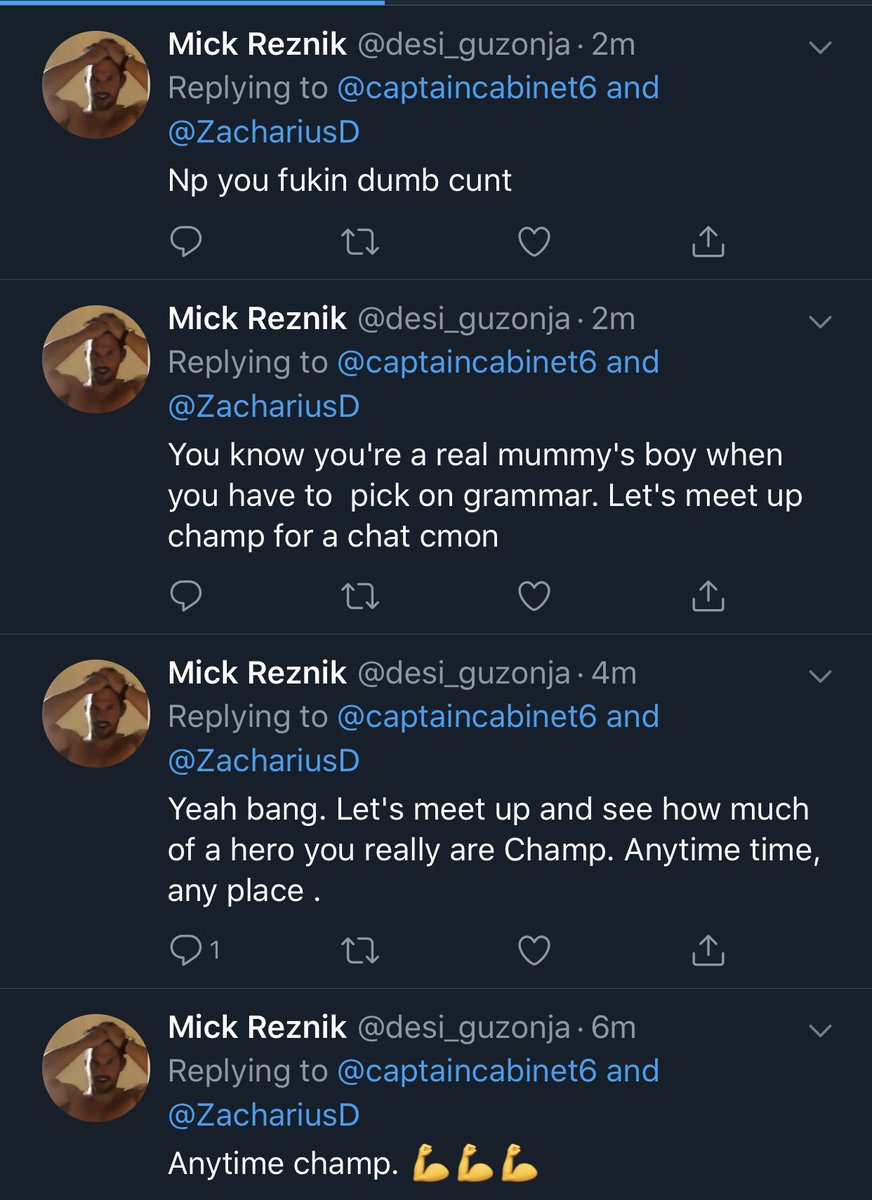Reply to the mummy's boy tweet
This screenshot has width=872, height=1200.
click(186, 596)
